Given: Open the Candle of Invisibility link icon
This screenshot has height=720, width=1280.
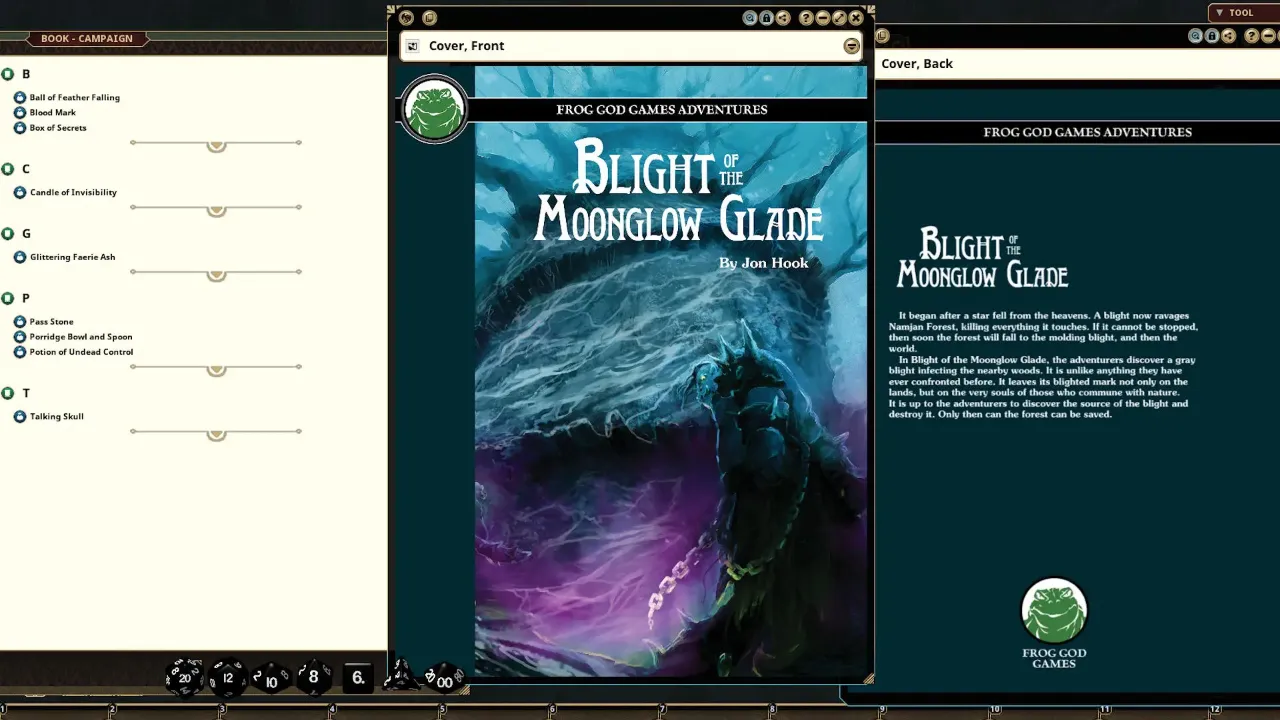Looking at the screenshot, I should (20, 192).
